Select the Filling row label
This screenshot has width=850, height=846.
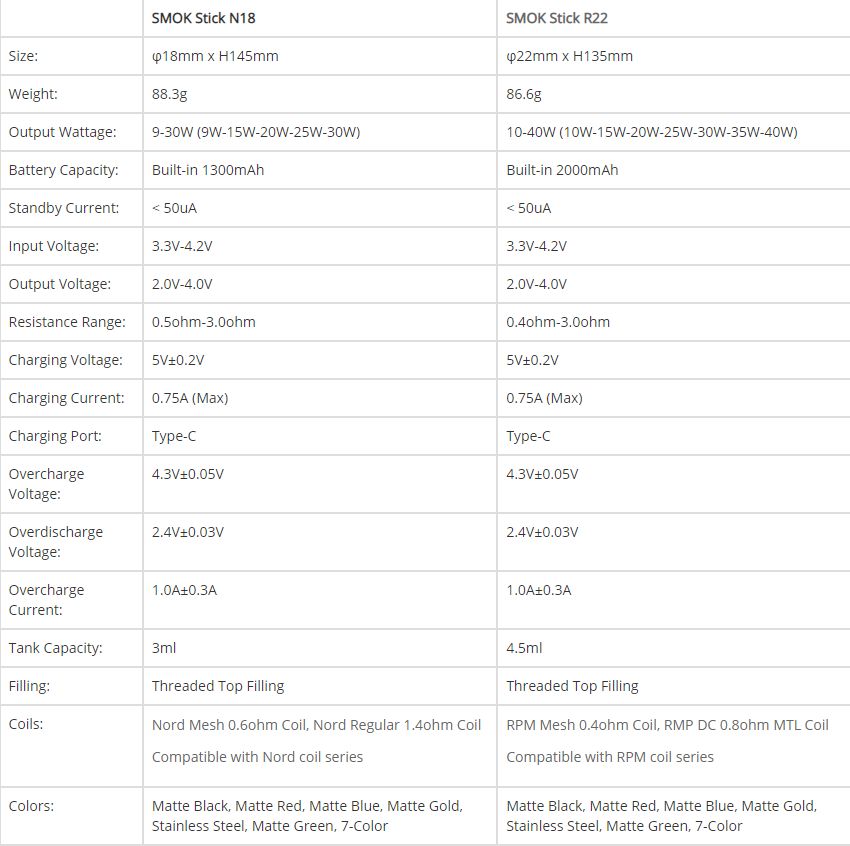(30, 686)
